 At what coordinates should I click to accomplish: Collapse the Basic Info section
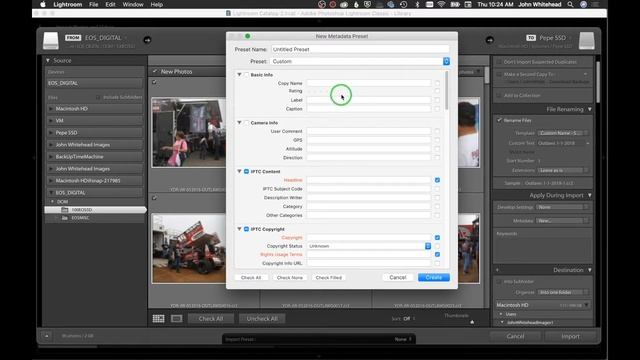239,75
